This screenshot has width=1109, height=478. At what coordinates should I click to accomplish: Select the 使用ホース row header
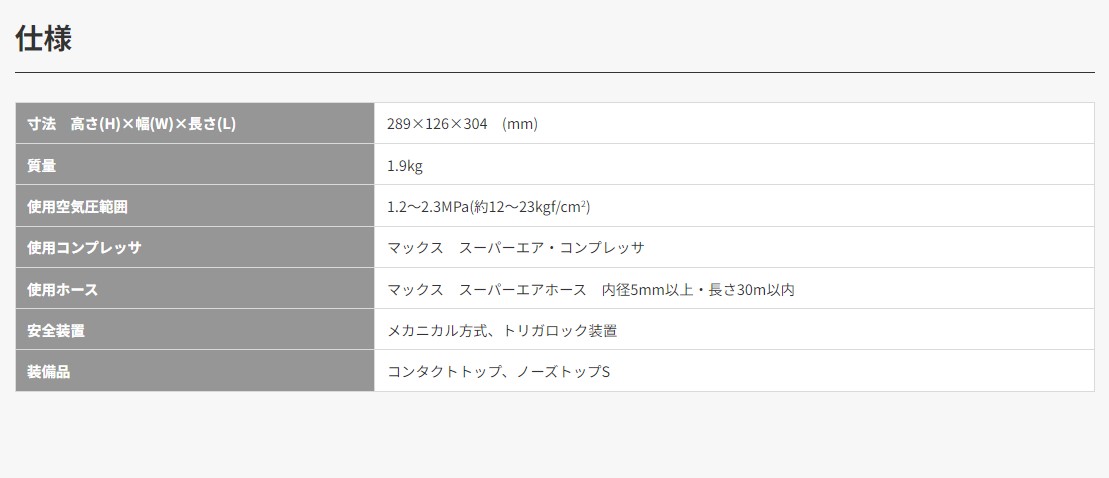(x=195, y=288)
